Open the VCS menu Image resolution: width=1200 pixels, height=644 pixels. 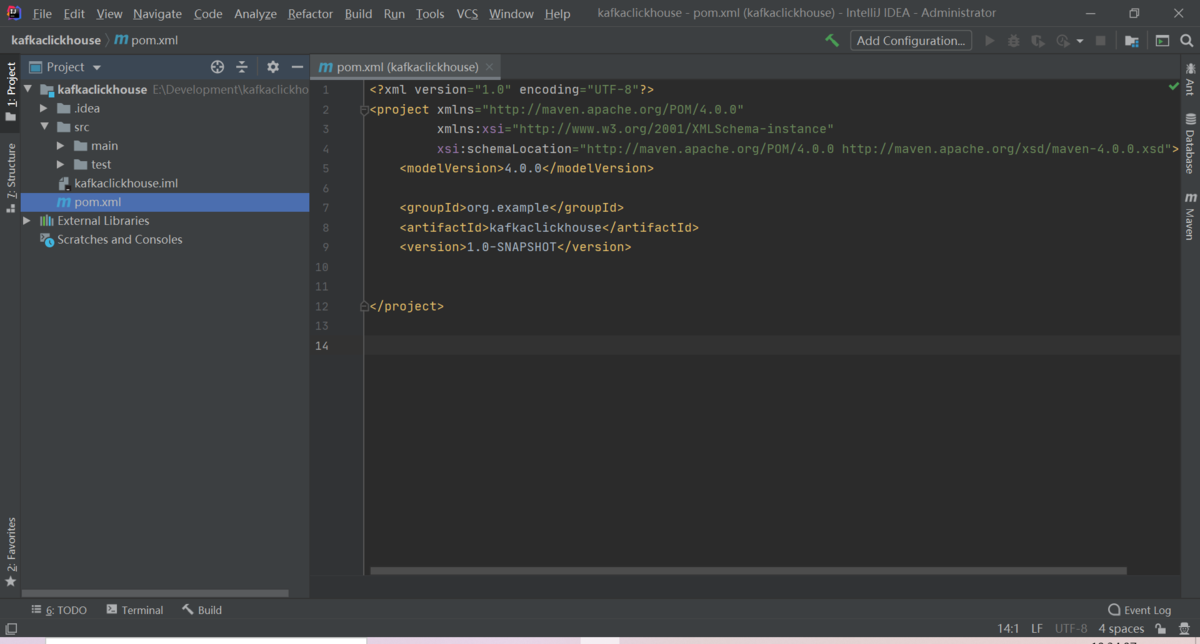click(467, 14)
